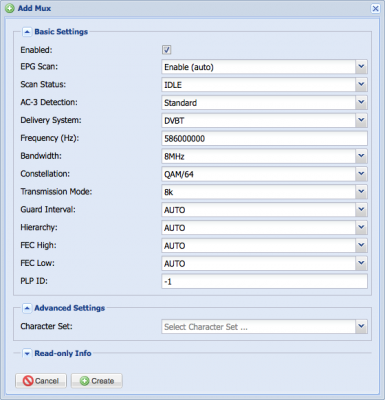Expand the Read-only Info section
385x400 pixels.
tap(27, 353)
